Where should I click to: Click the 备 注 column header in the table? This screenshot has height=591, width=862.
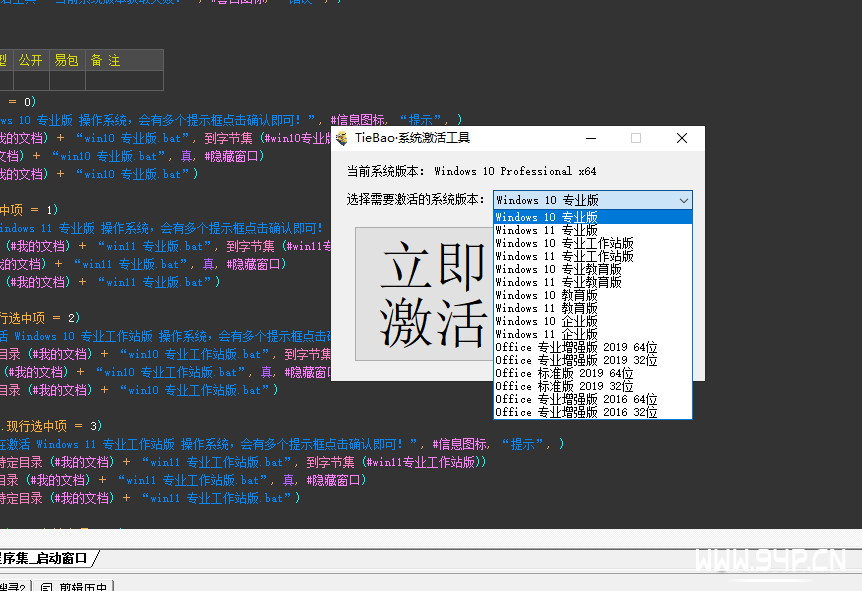(124, 60)
